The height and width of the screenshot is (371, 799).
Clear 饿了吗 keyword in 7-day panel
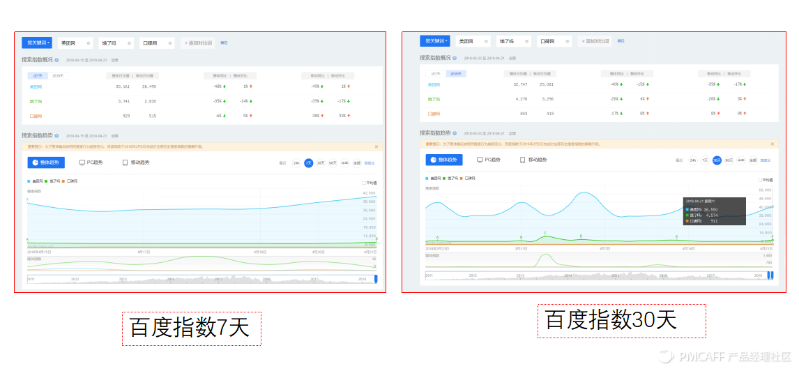point(130,43)
